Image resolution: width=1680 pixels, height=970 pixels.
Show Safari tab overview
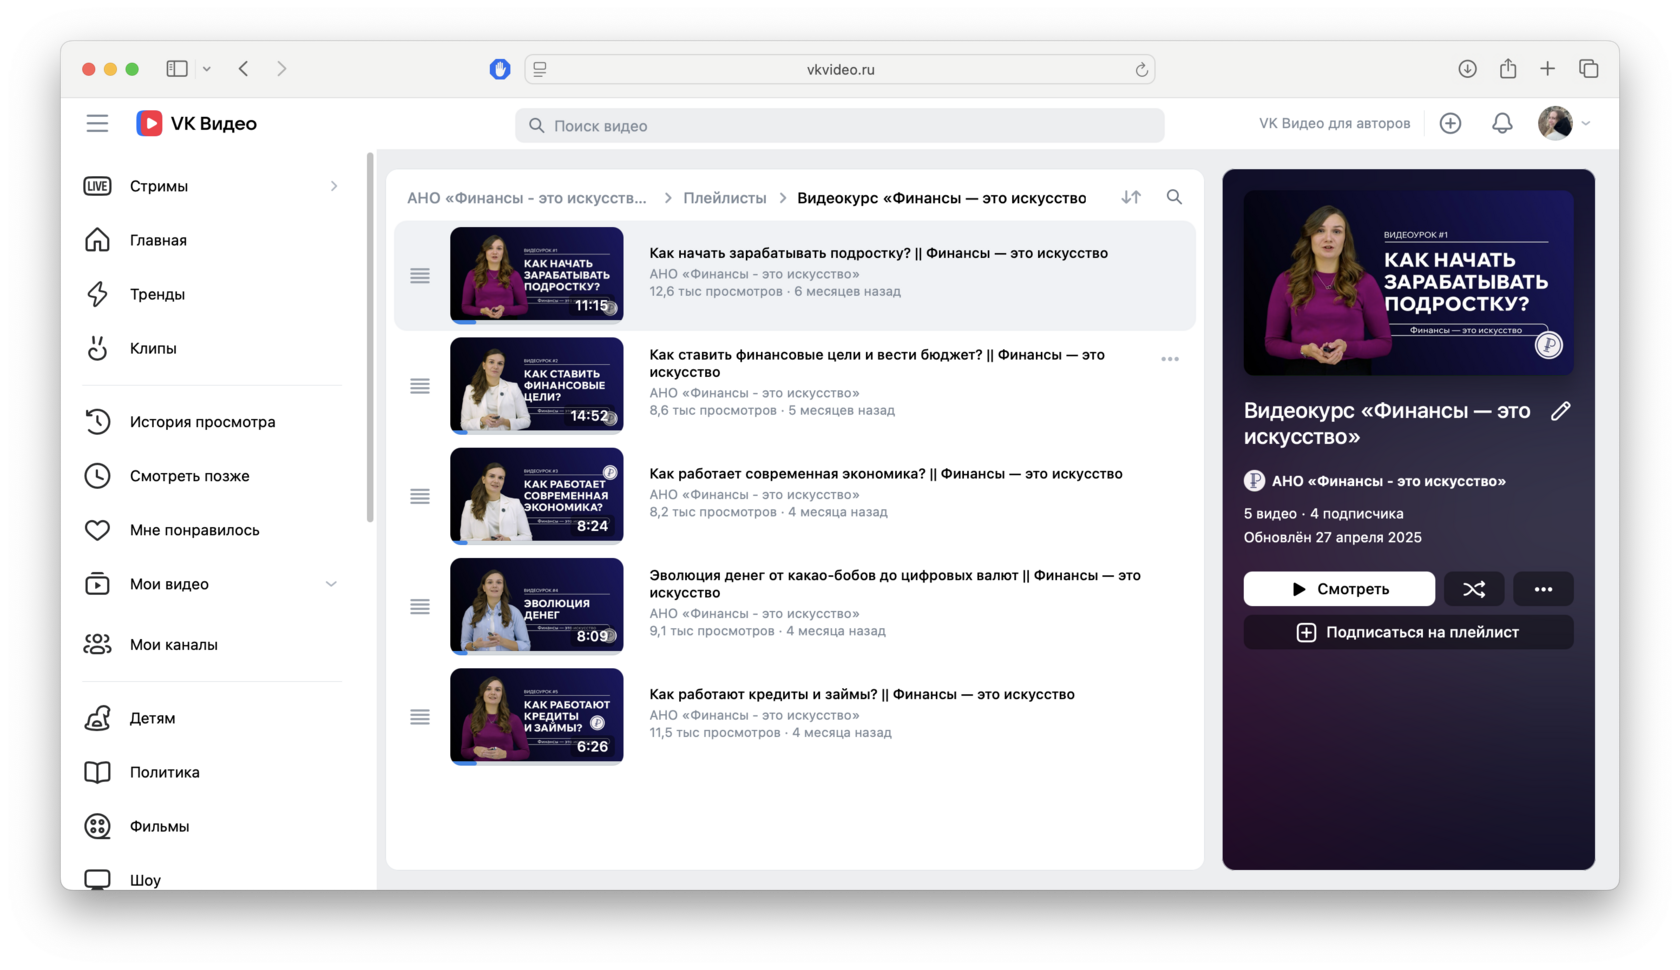1589,69
